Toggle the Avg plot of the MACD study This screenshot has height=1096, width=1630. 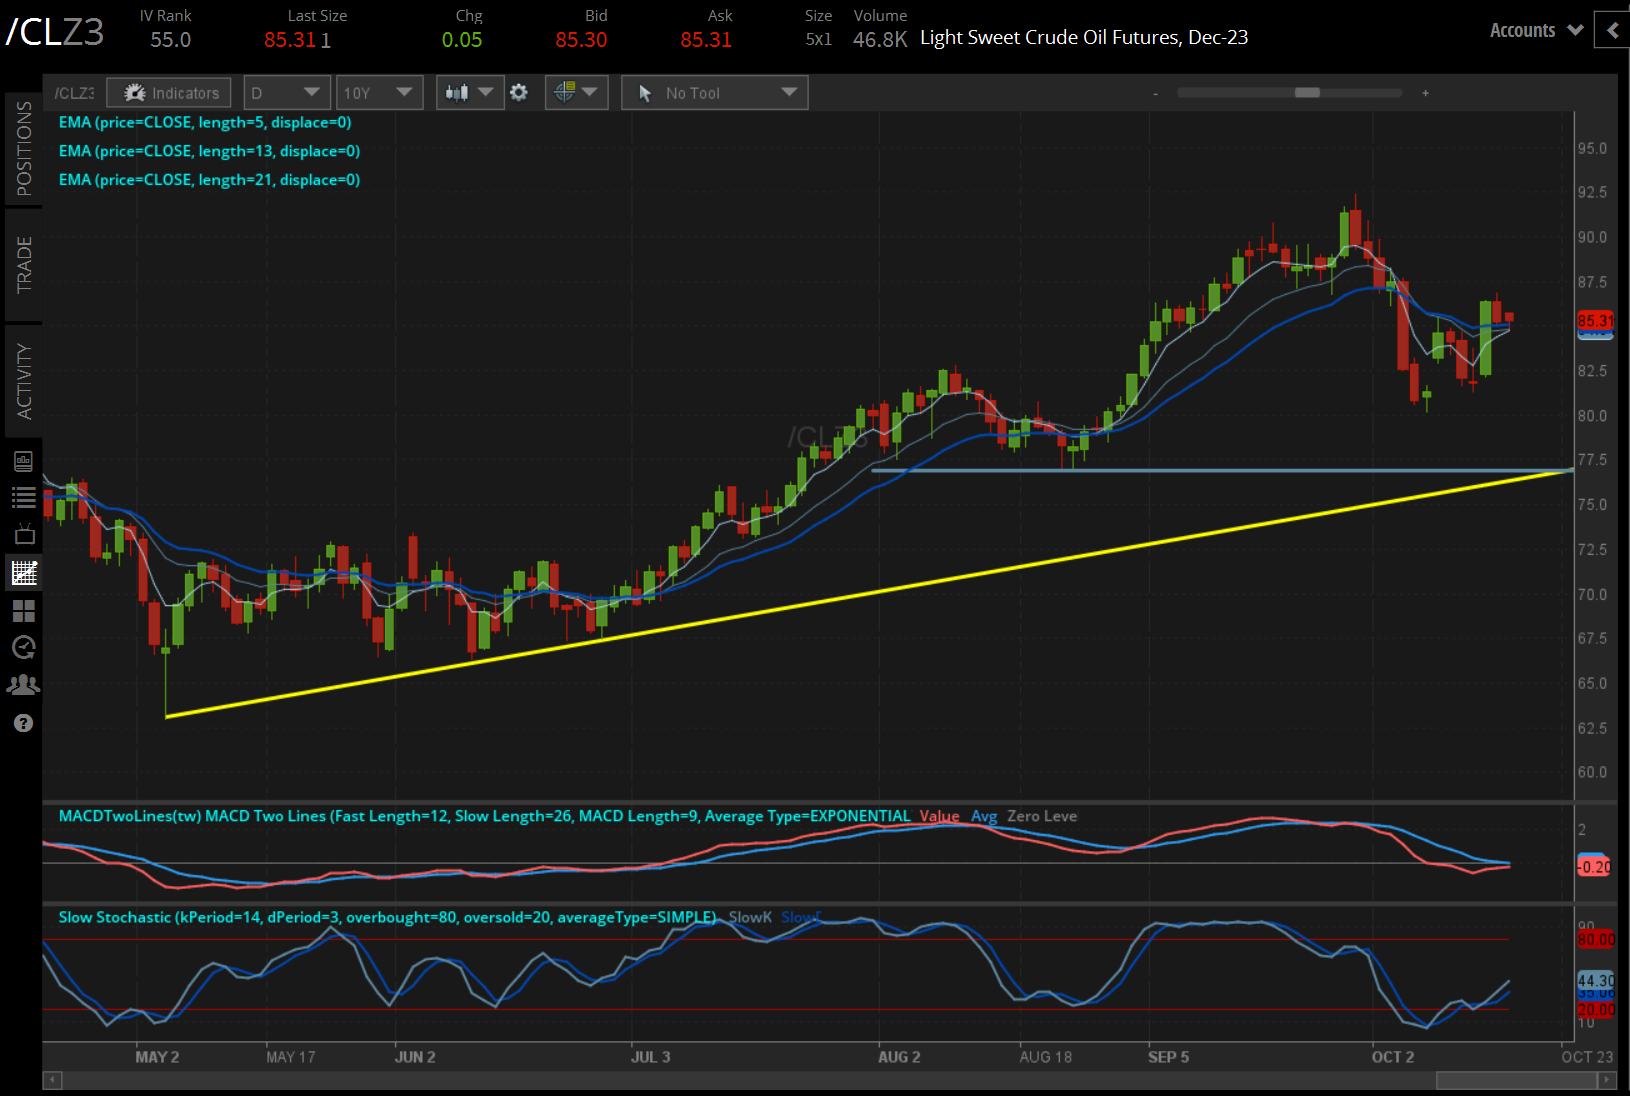984,816
